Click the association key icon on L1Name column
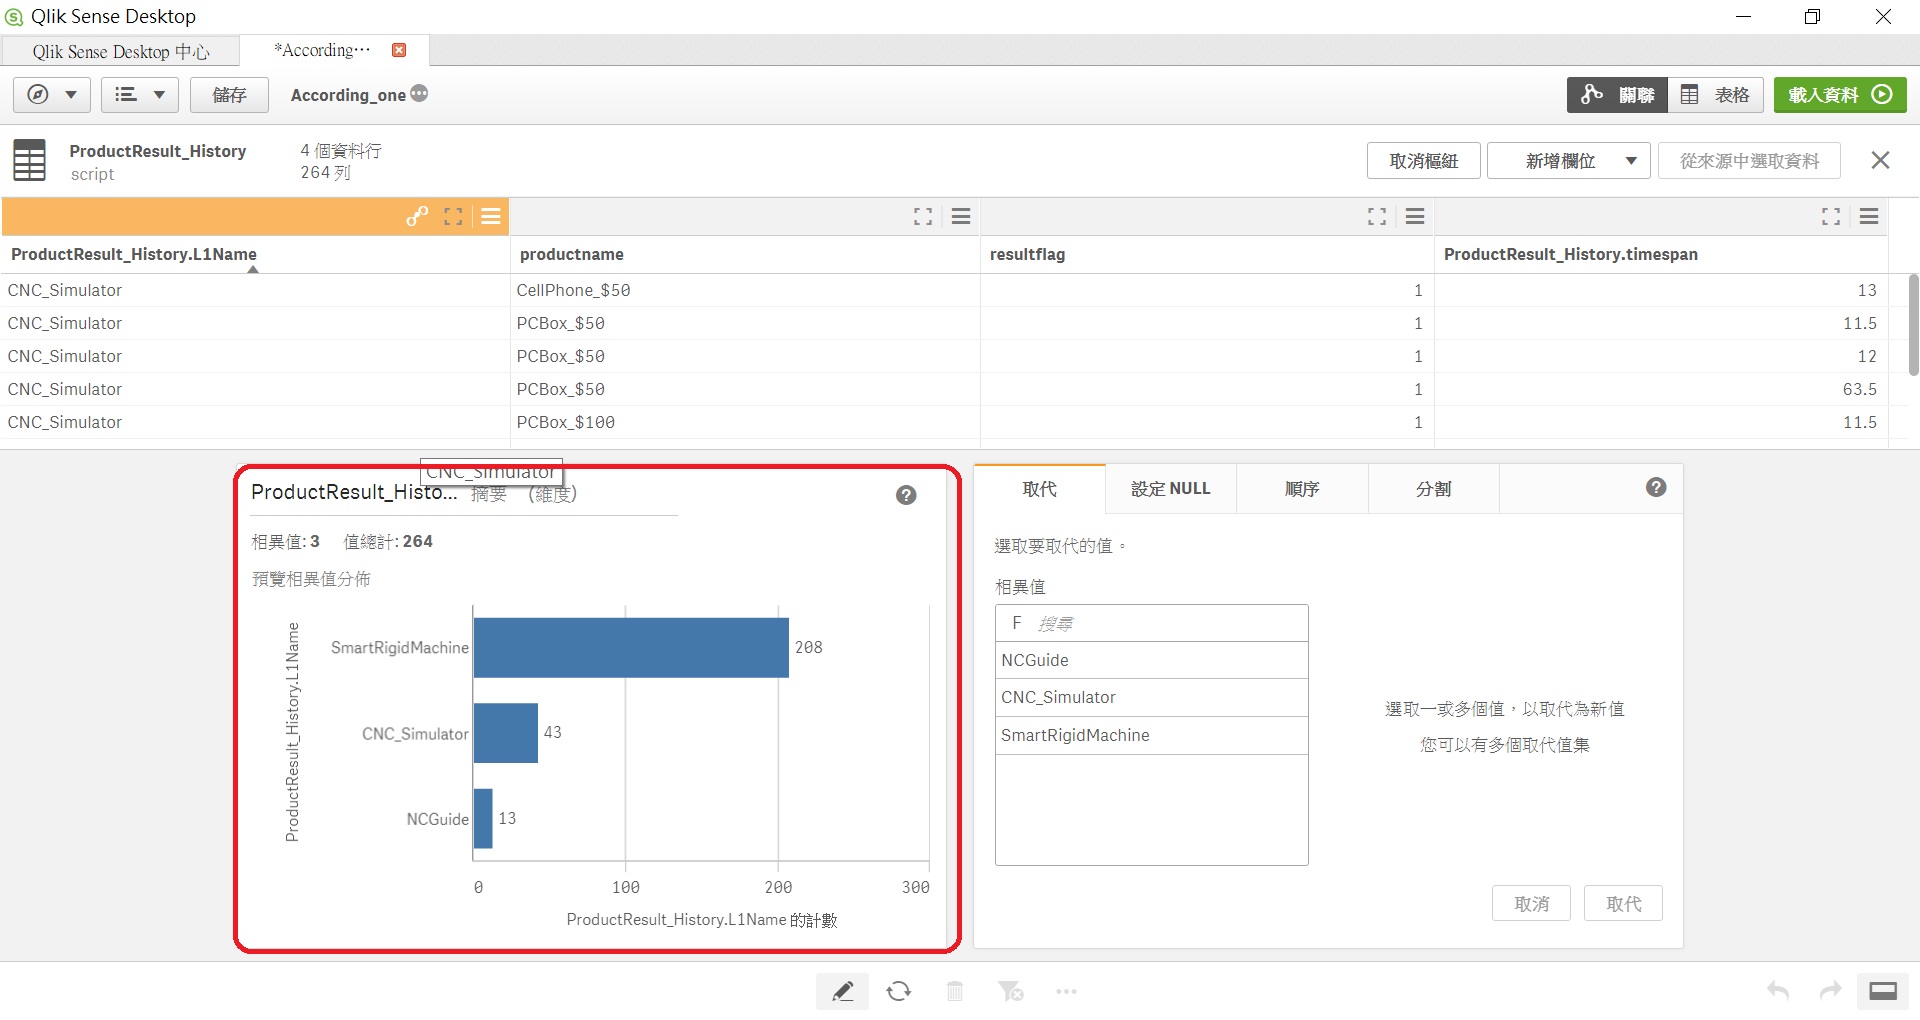The width and height of the screenshot is (1920, 1020). tap(417, 216)
